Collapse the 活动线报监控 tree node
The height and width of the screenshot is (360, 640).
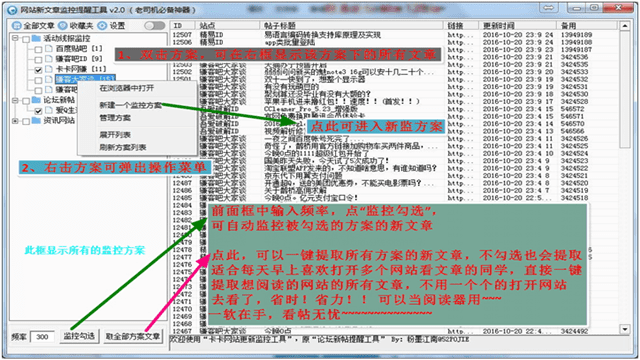tap(15, 39)
